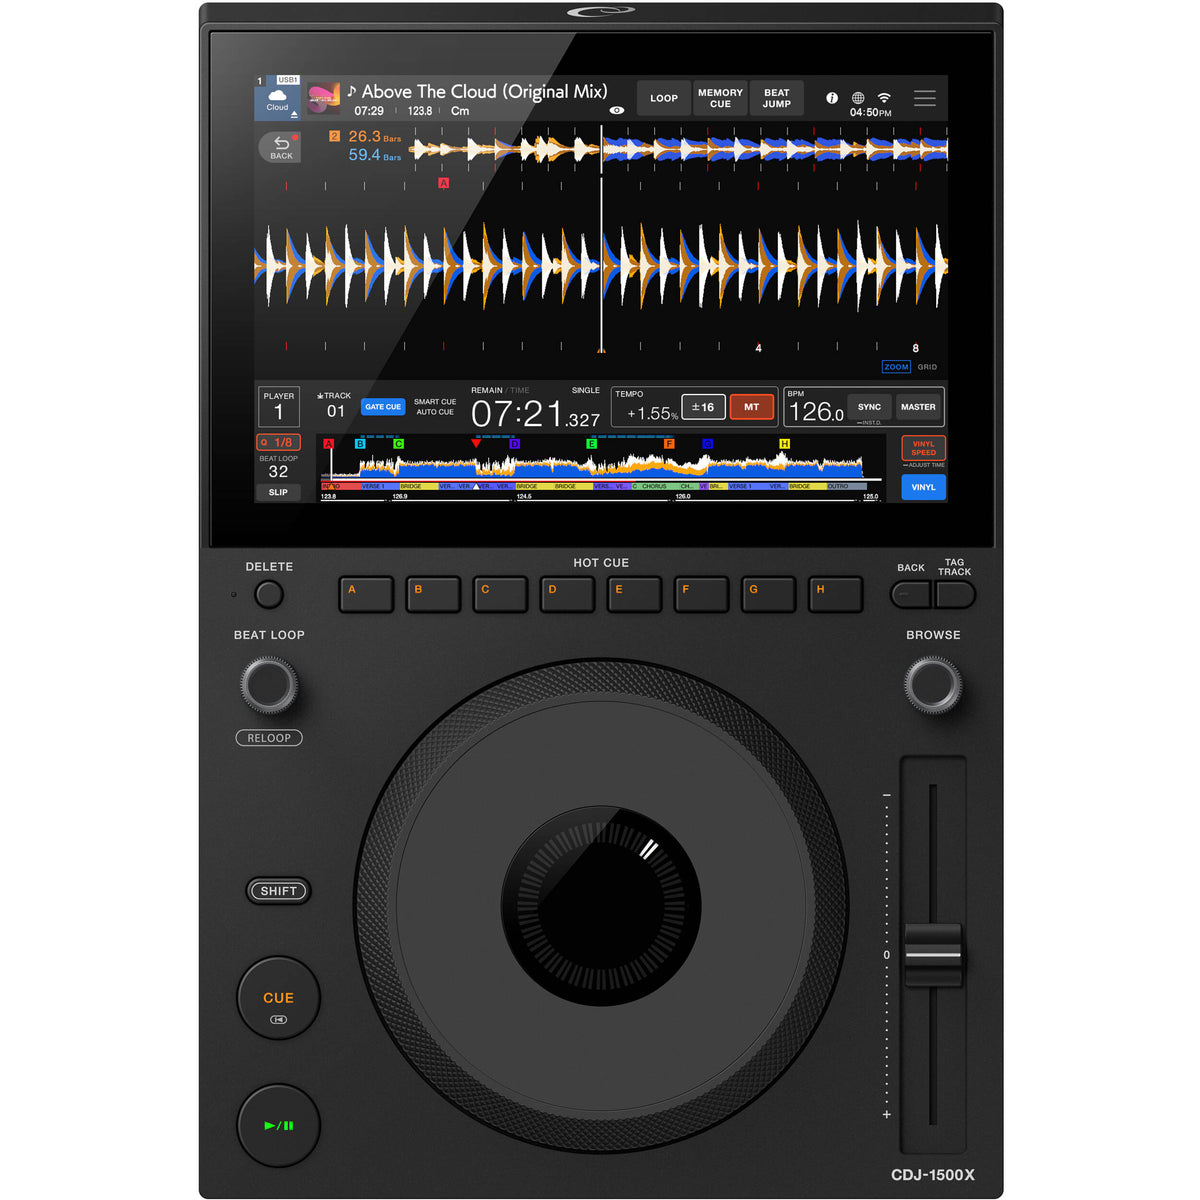
Task: Toggle SLIP mode
Action: click(x=278, y=492)
